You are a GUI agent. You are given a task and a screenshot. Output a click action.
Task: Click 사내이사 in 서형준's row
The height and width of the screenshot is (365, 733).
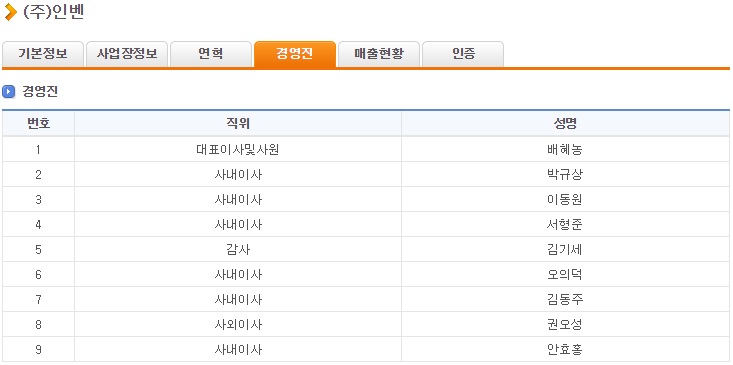point(238,225)
